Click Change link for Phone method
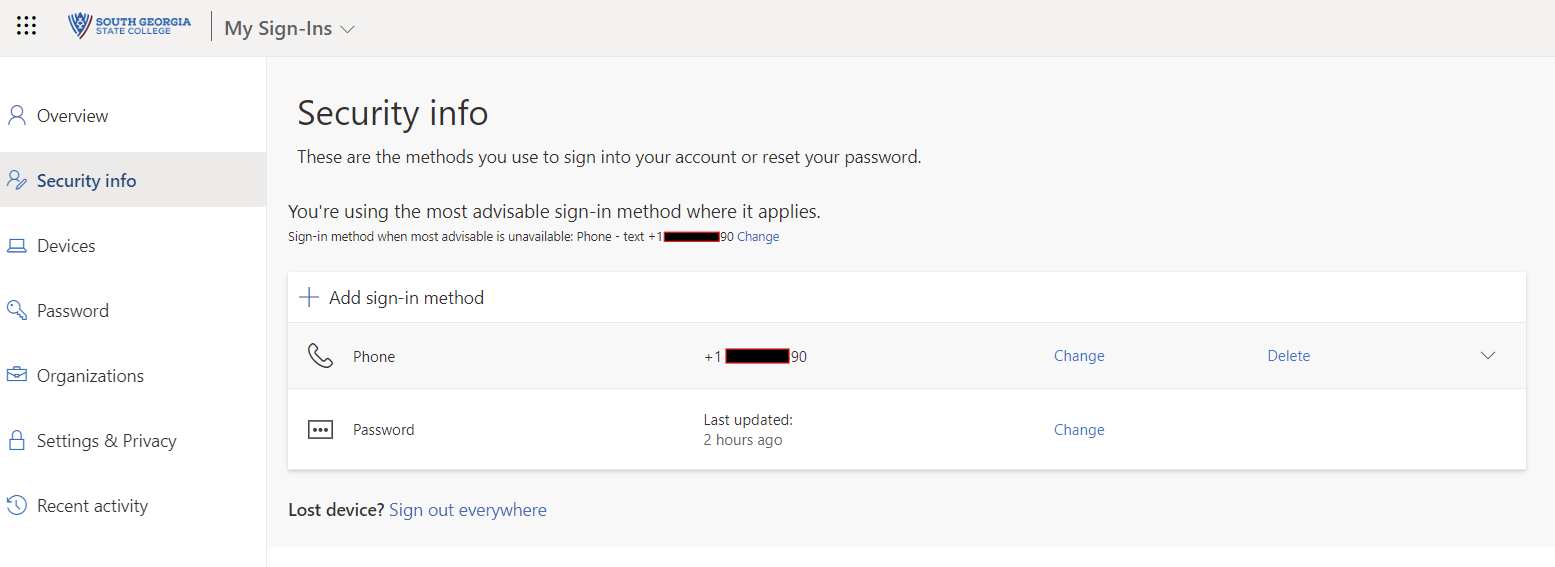This screenshot has width=1555, height=567. (1079, 356)
